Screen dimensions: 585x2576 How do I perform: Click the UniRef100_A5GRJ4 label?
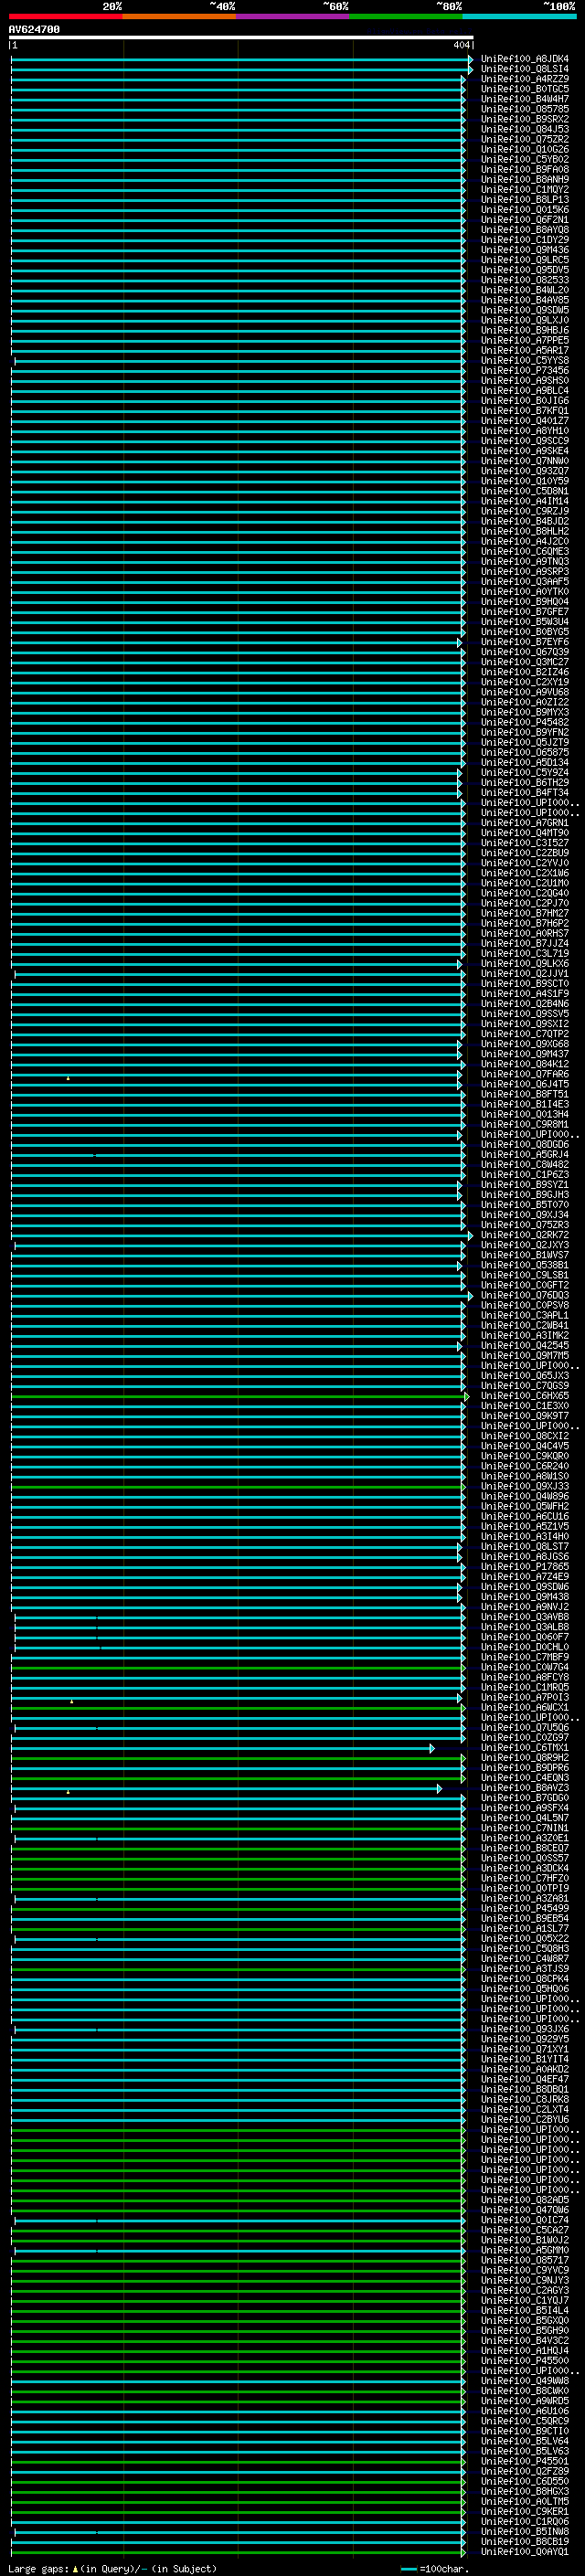click(525, 1155)
